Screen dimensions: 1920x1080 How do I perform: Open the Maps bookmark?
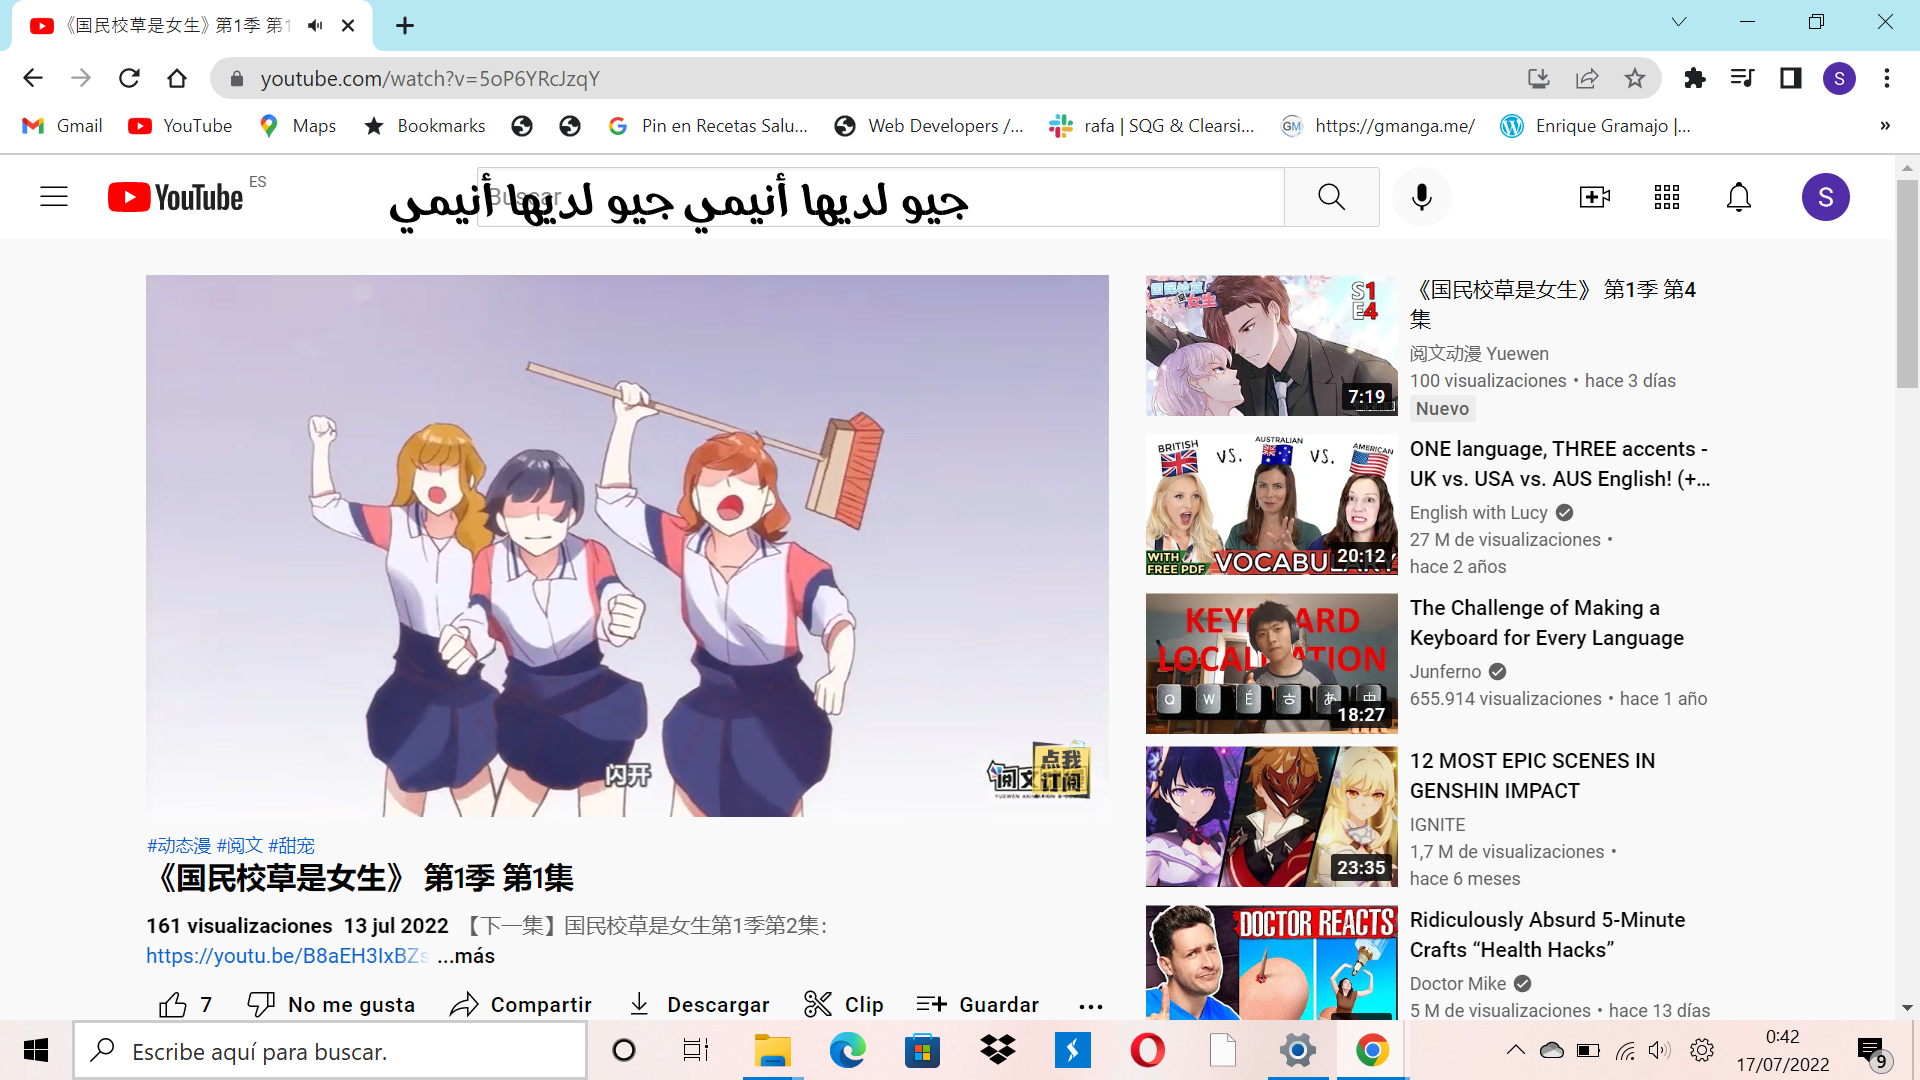[x=297, y=126]
